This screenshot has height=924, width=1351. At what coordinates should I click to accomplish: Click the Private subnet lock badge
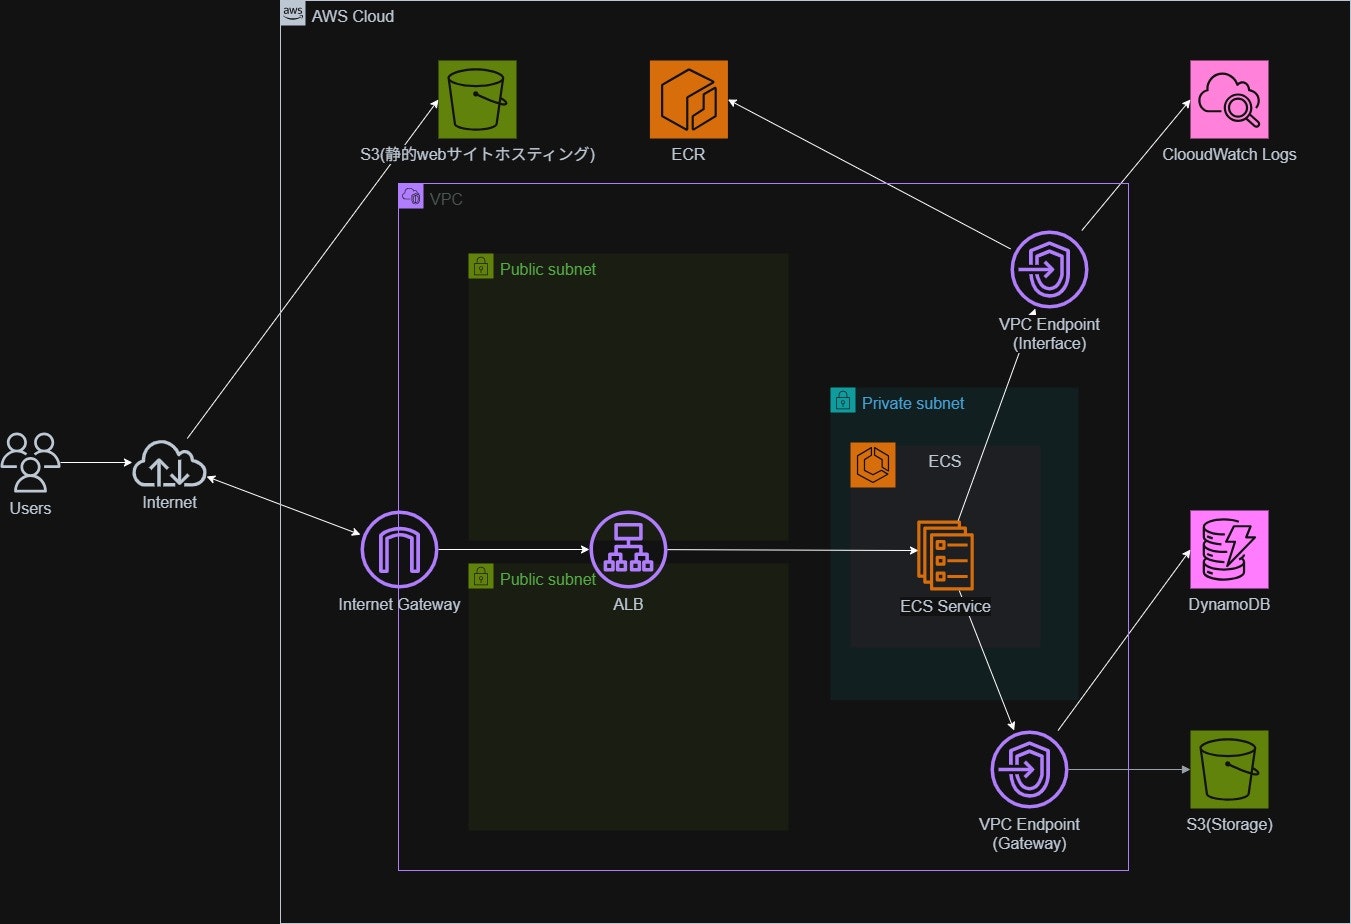[x=842, y=400]
